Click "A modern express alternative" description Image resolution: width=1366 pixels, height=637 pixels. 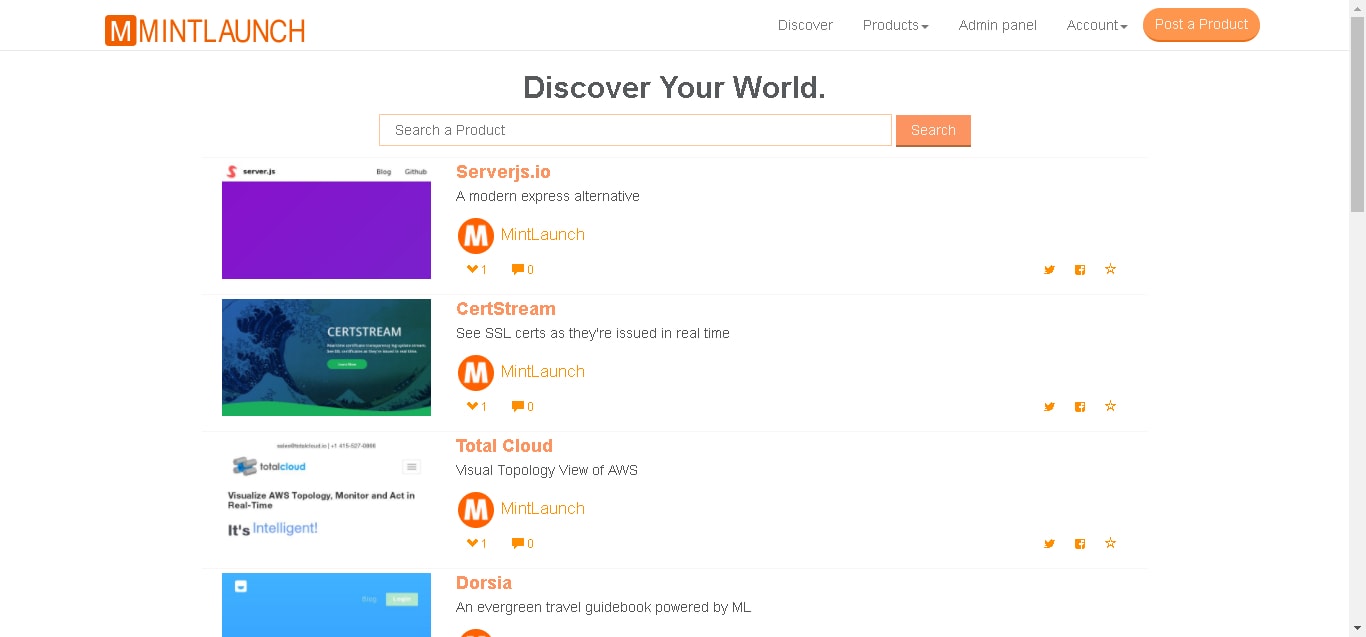tap(548, 196)
